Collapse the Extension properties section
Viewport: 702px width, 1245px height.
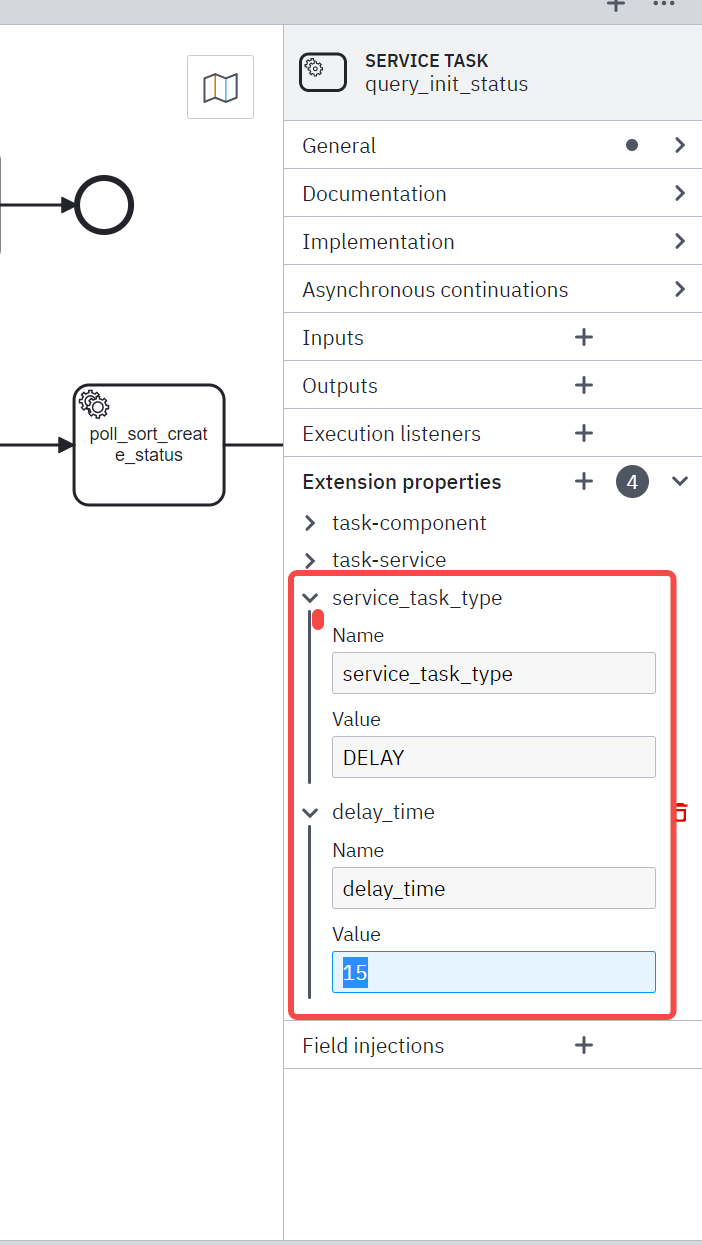pos(680,482)
